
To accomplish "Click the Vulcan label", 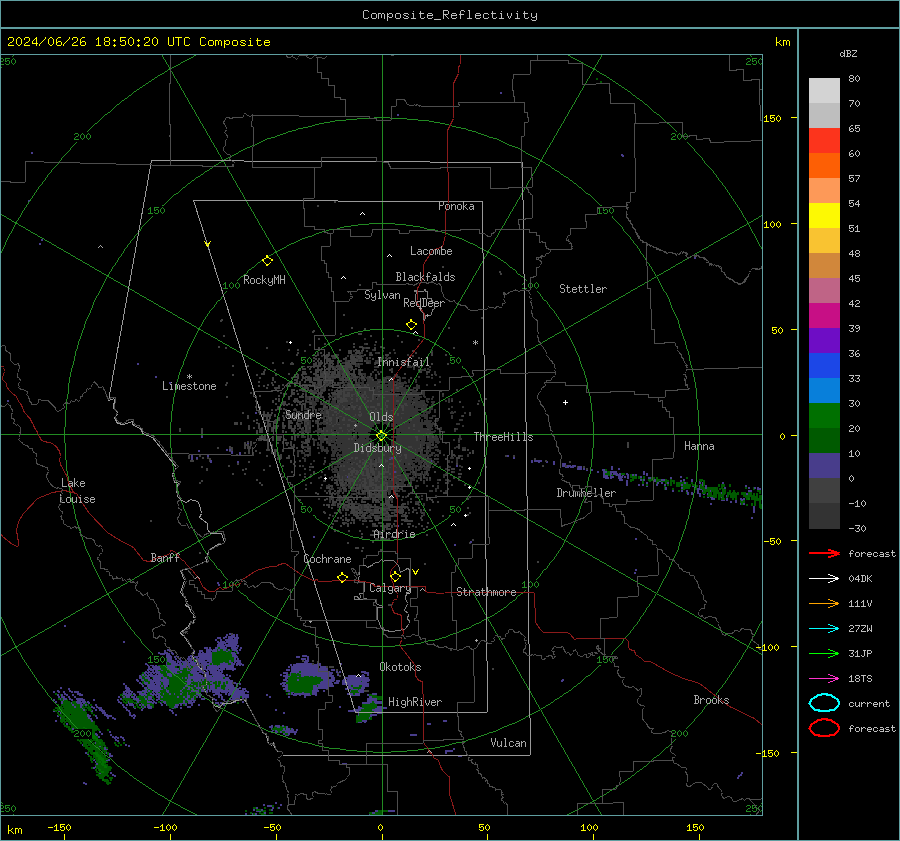I will pos(508,742).
